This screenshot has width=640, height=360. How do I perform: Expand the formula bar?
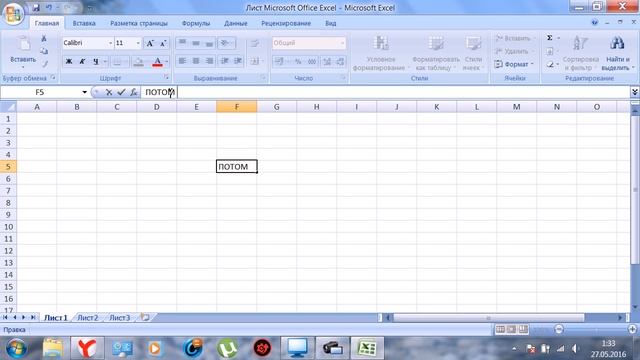[x=635, y=92]
